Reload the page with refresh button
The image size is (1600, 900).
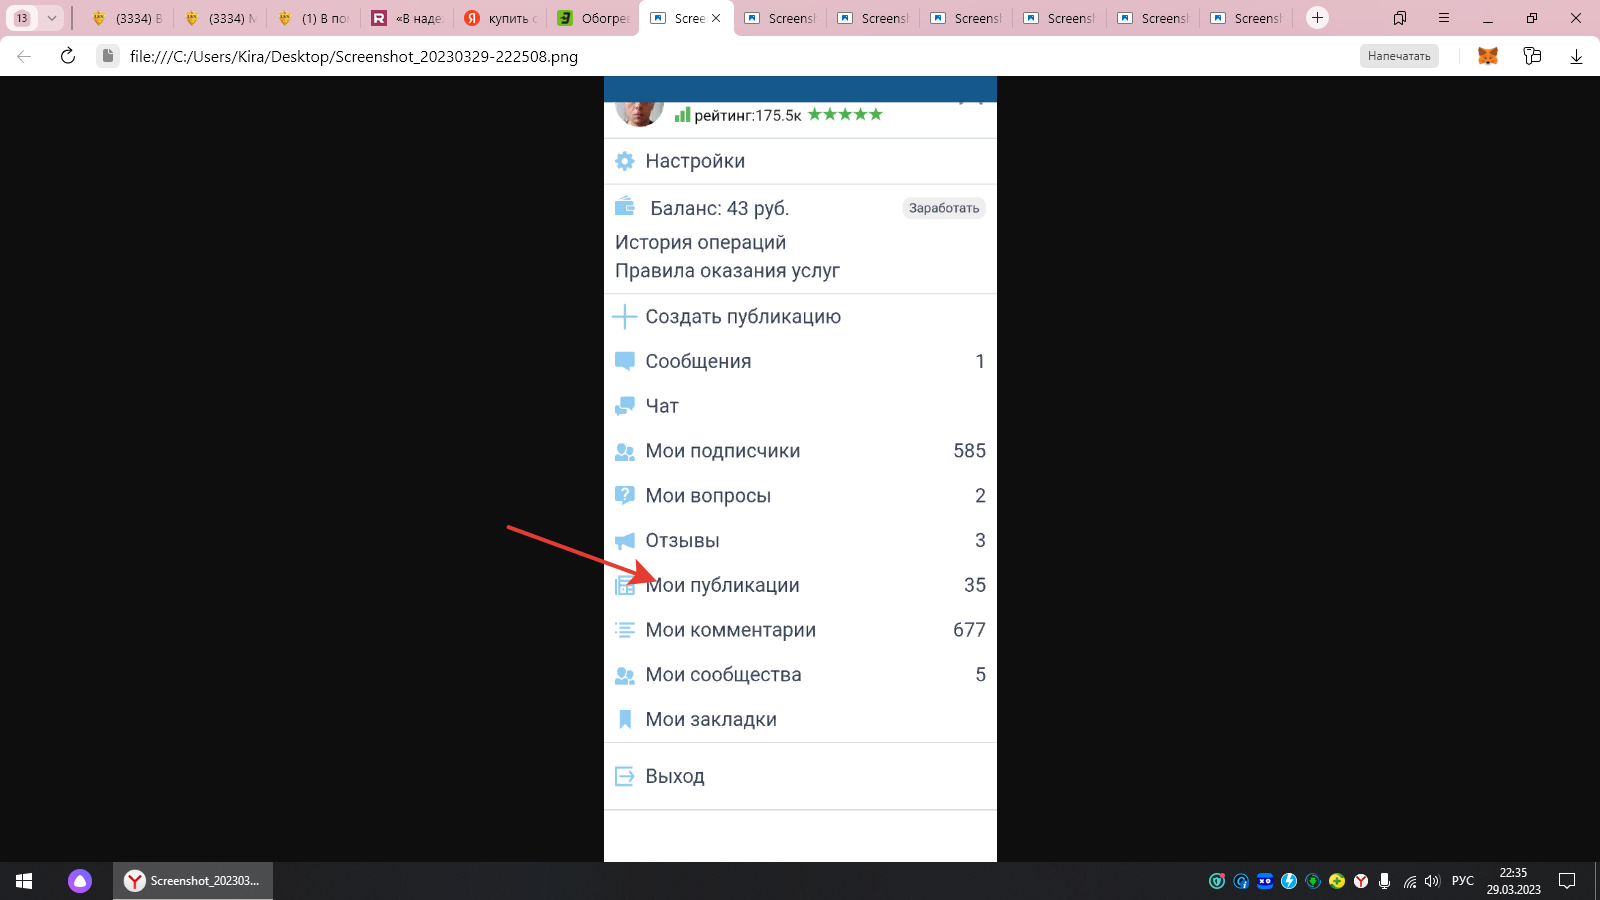click(x=68, y=56)
